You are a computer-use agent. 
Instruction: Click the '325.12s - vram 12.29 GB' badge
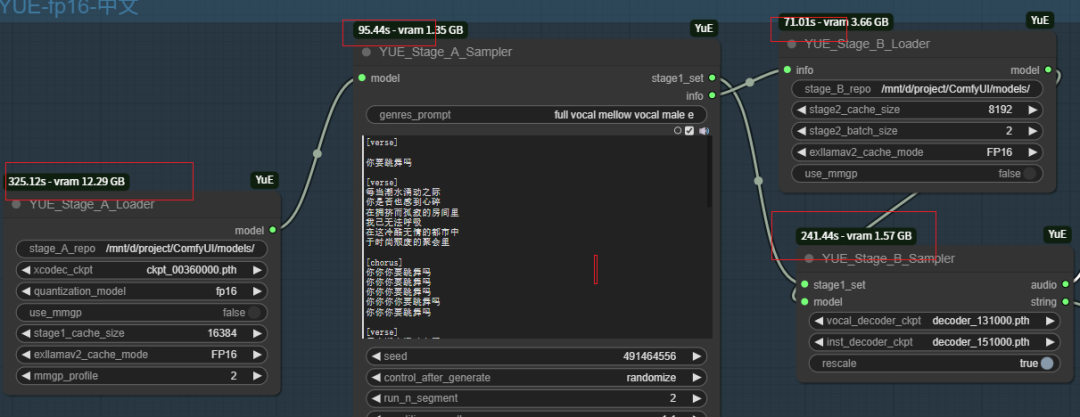[67, 181]
